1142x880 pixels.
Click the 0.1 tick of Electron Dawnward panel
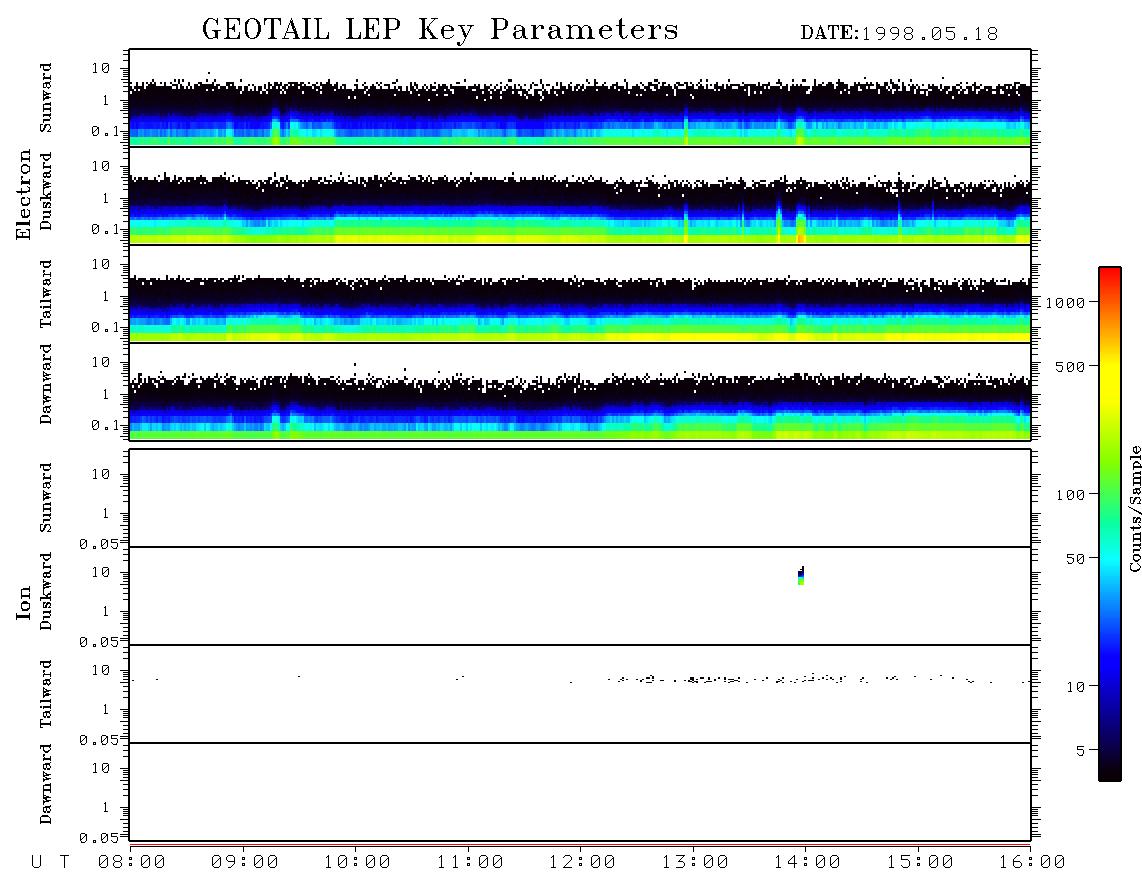pyautogui.click(x=105, y=425)
